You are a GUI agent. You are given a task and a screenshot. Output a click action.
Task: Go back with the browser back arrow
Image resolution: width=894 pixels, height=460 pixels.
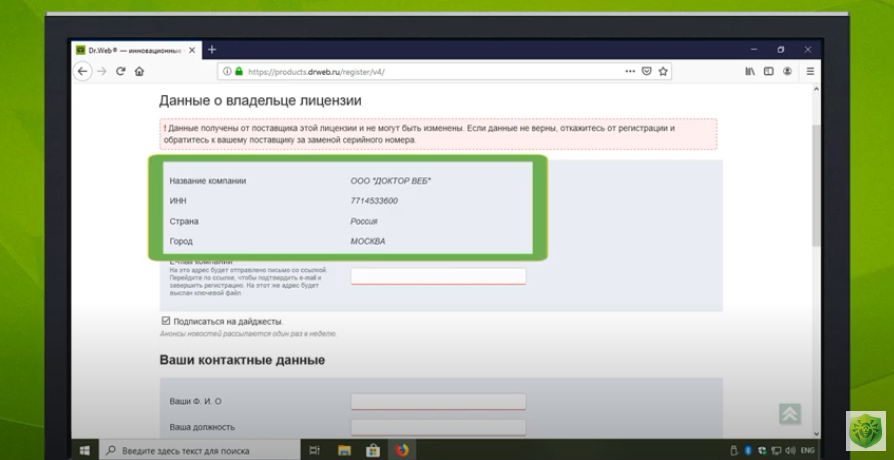(x=83, y=71)
